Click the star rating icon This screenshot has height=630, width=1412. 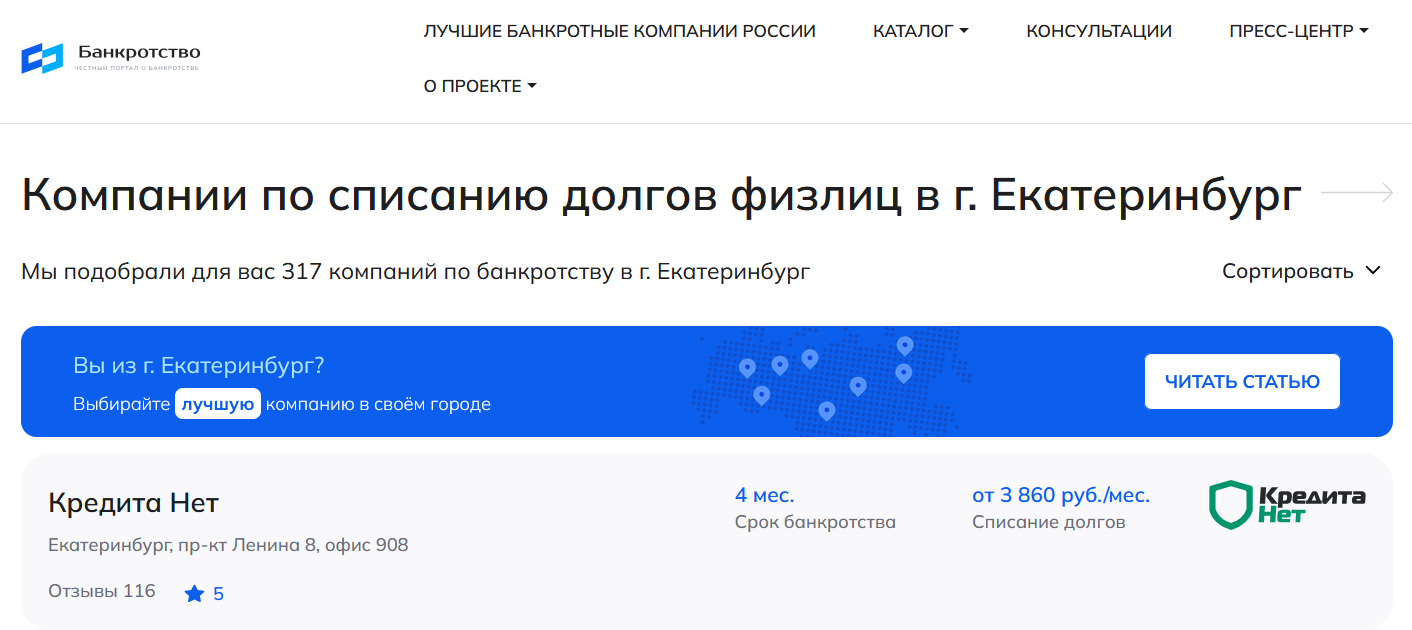point(194,594)
